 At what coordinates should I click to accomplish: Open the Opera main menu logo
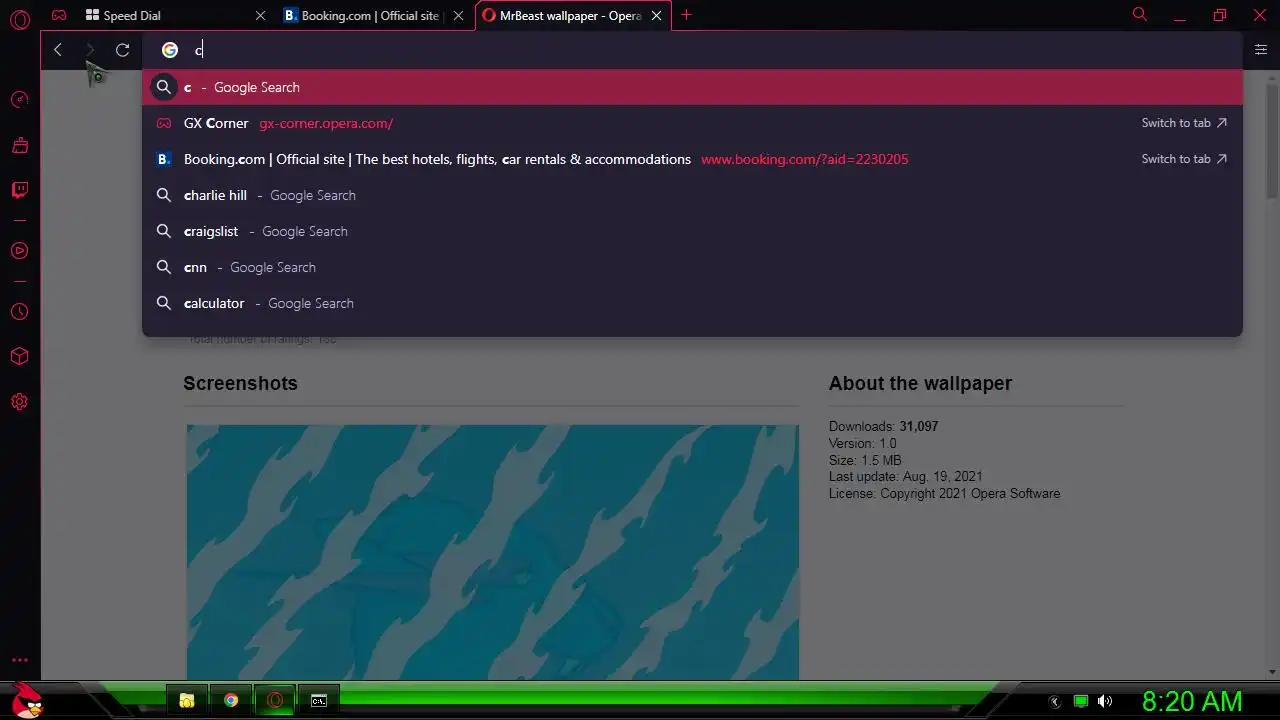point(19,18)
